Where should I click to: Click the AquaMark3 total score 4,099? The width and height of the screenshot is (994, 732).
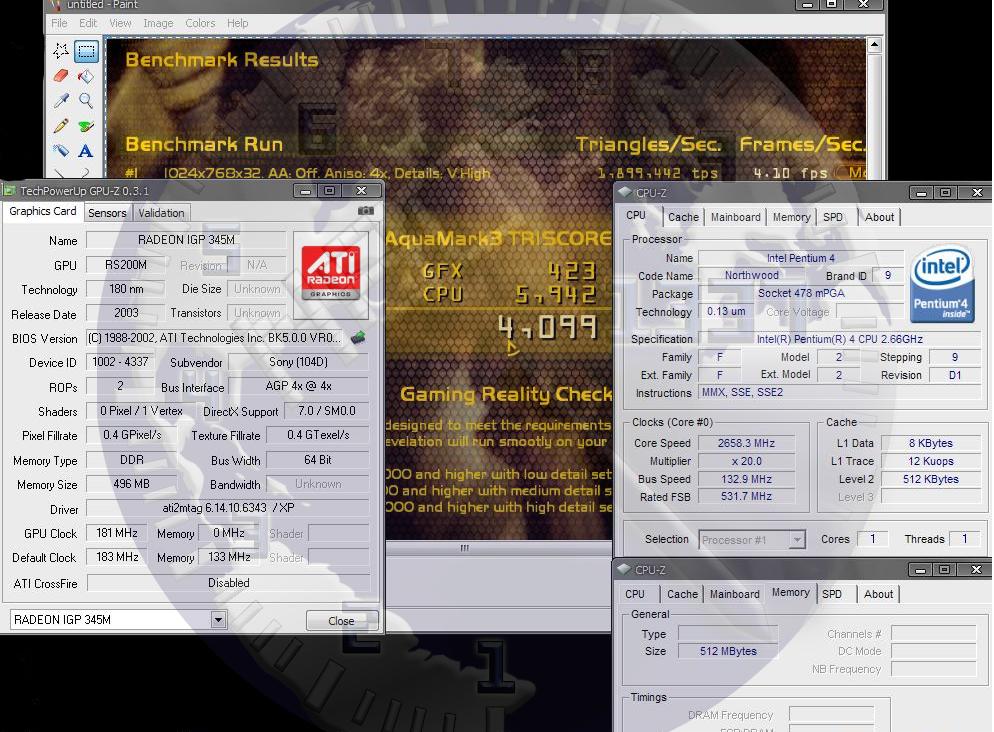point(547,328)
